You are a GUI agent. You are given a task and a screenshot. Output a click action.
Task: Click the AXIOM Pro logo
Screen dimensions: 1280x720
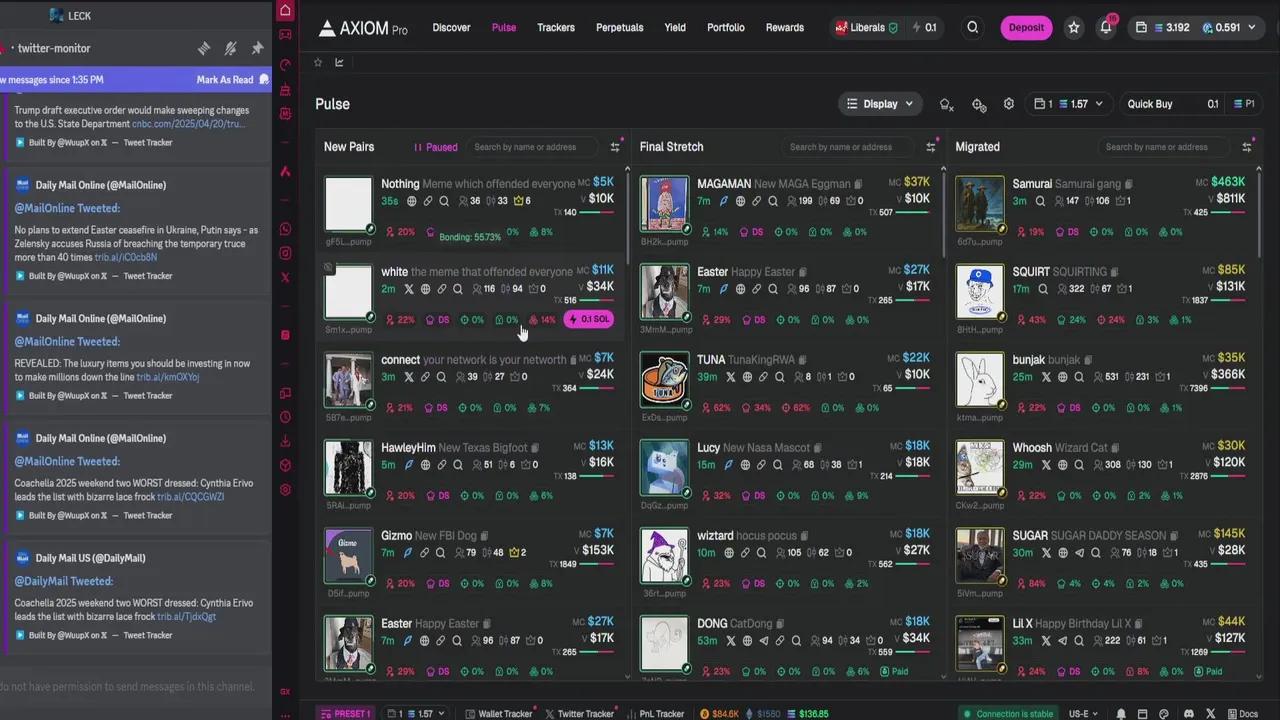click(363, 28)
